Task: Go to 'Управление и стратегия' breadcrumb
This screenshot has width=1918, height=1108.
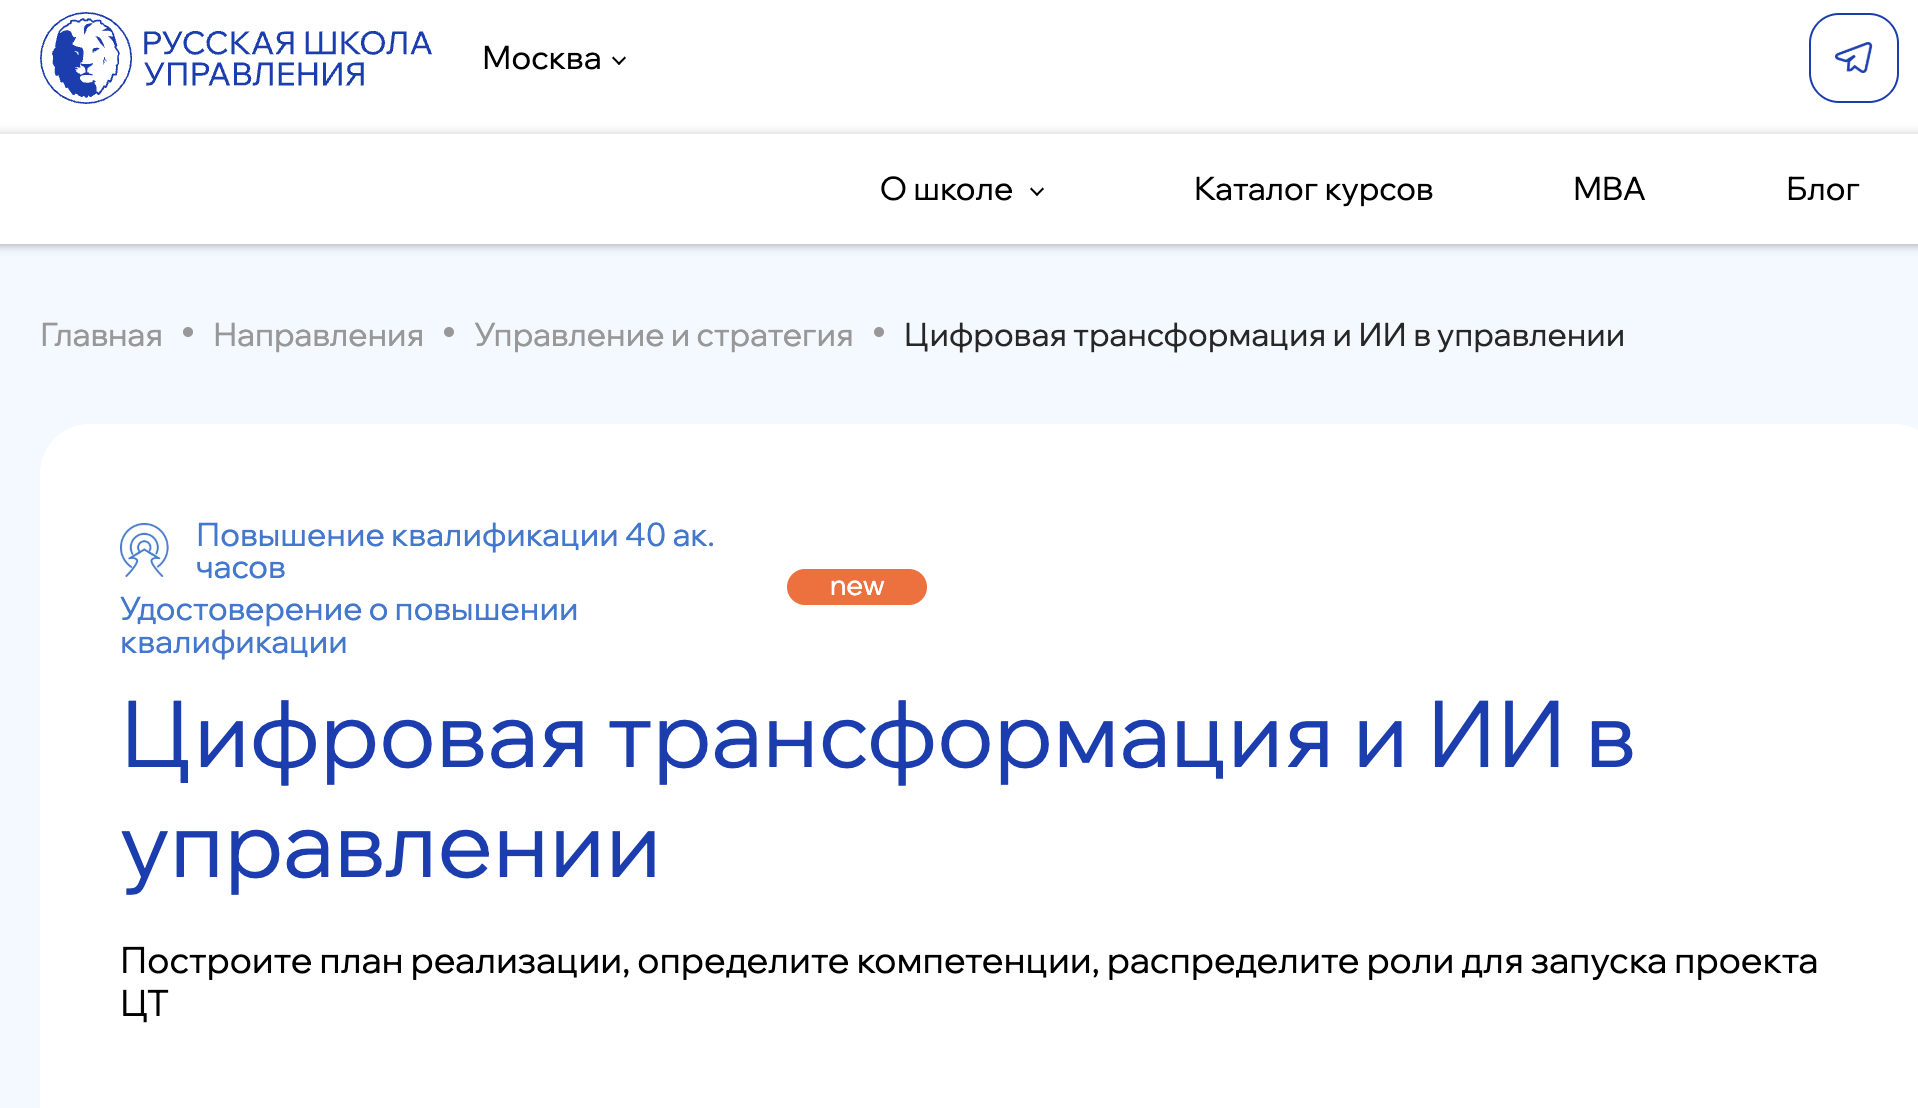Action: pyautogui.click(x=663, y=335)
